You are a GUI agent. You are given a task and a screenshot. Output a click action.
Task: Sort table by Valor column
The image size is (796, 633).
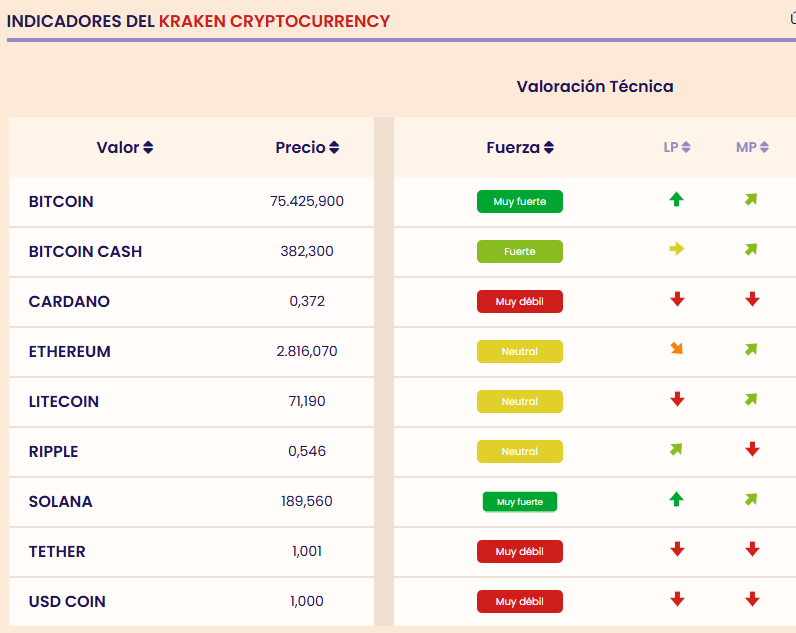pyautogui.click(x=125, y=148)
